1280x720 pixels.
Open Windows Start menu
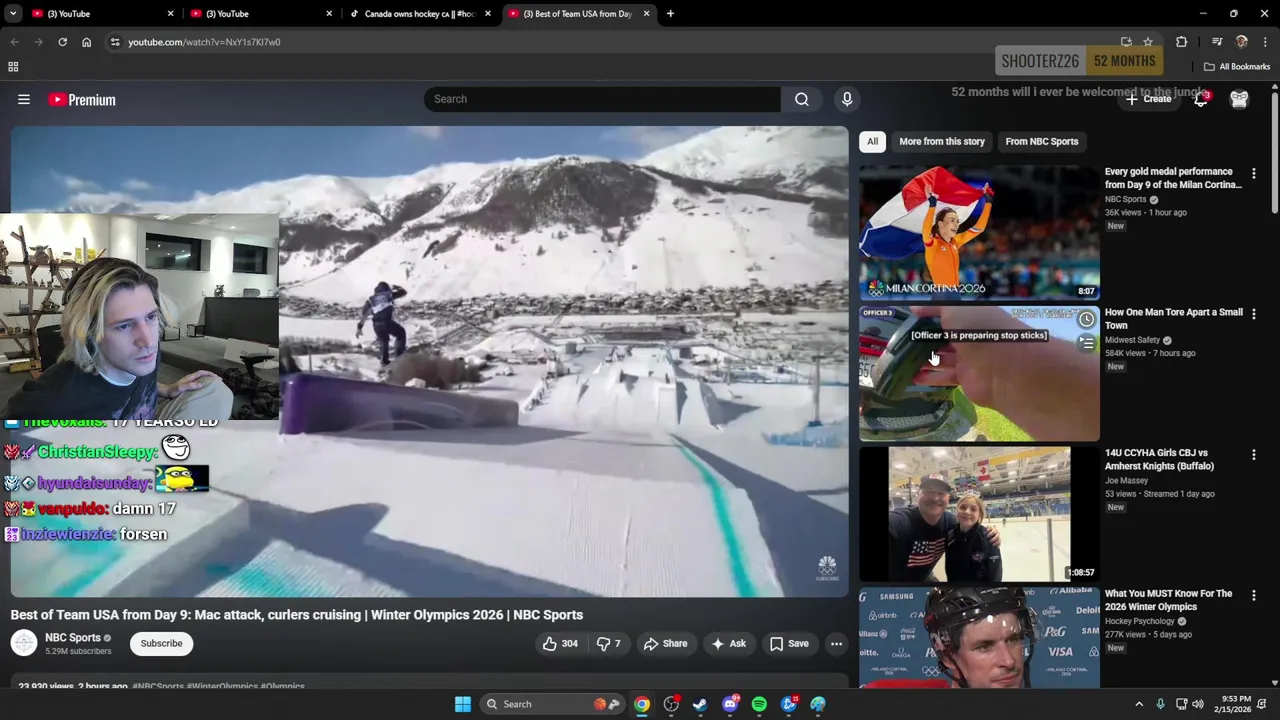[x=462, y=704]
